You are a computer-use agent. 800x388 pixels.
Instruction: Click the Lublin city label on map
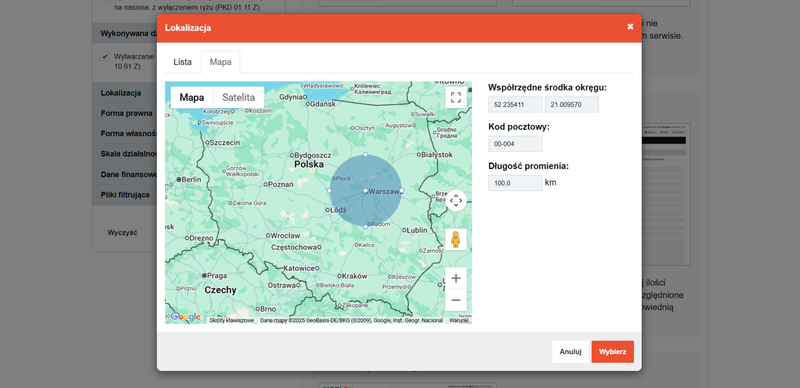(x=417, y=230)
